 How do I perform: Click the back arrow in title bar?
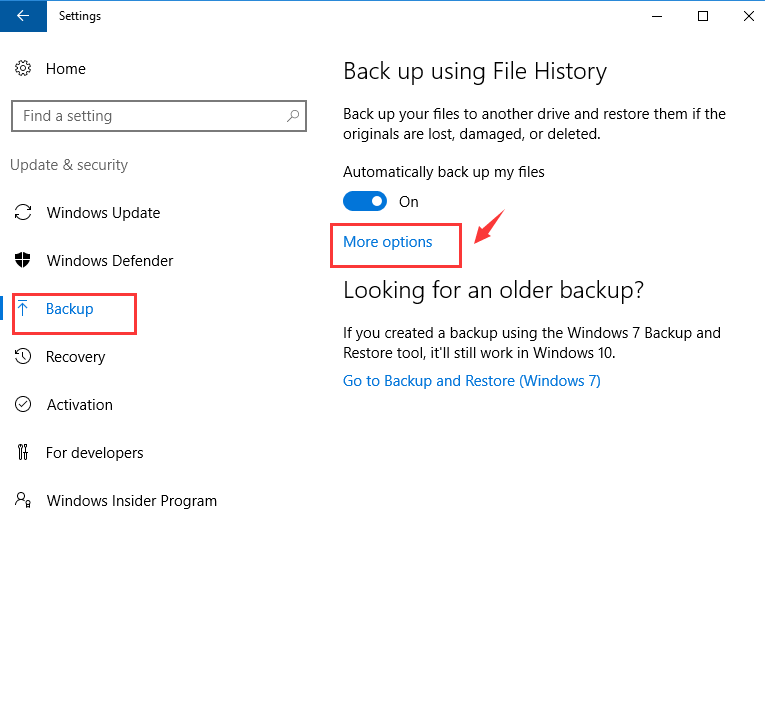coord(23,16)
